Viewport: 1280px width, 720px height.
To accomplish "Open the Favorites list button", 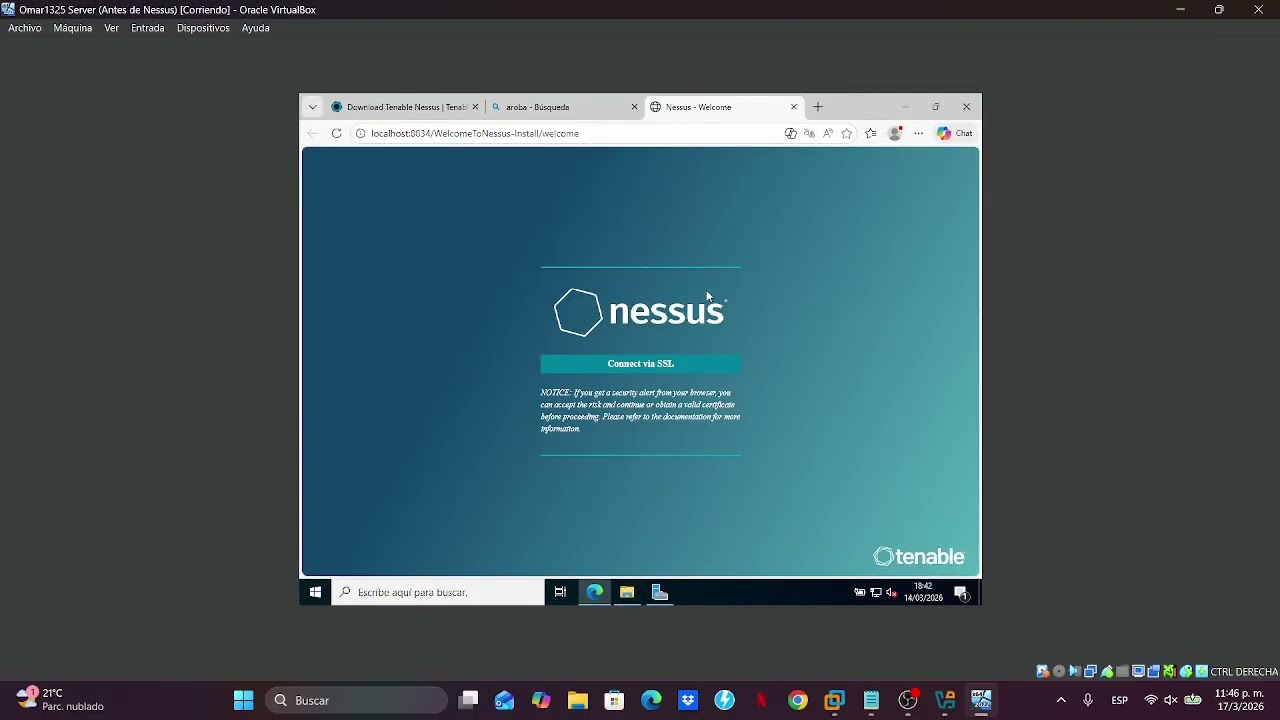I will 871,133.
